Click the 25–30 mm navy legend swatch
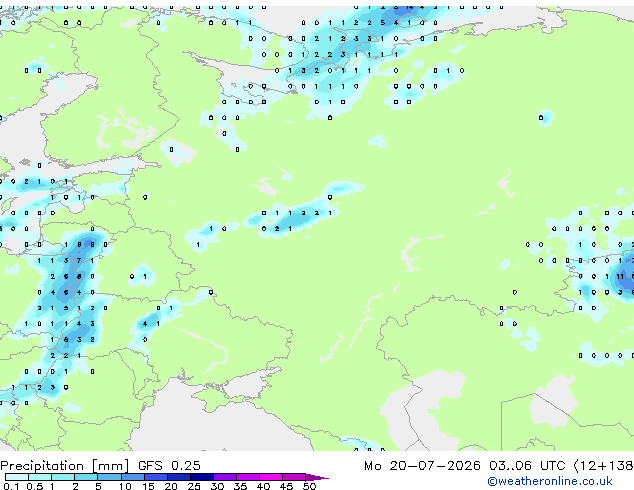 [x=201, y=477]
